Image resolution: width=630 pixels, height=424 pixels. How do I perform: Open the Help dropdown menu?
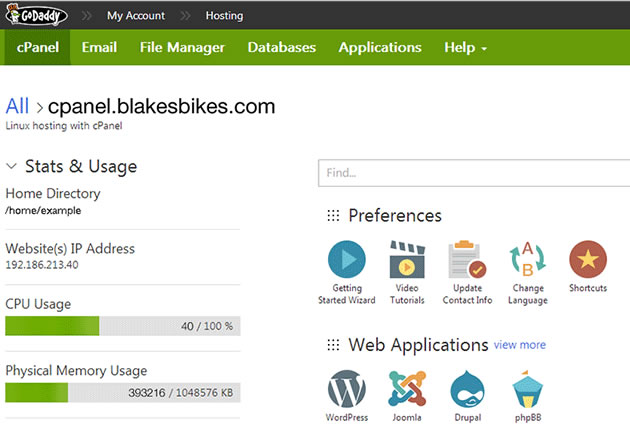coord(465,47)
